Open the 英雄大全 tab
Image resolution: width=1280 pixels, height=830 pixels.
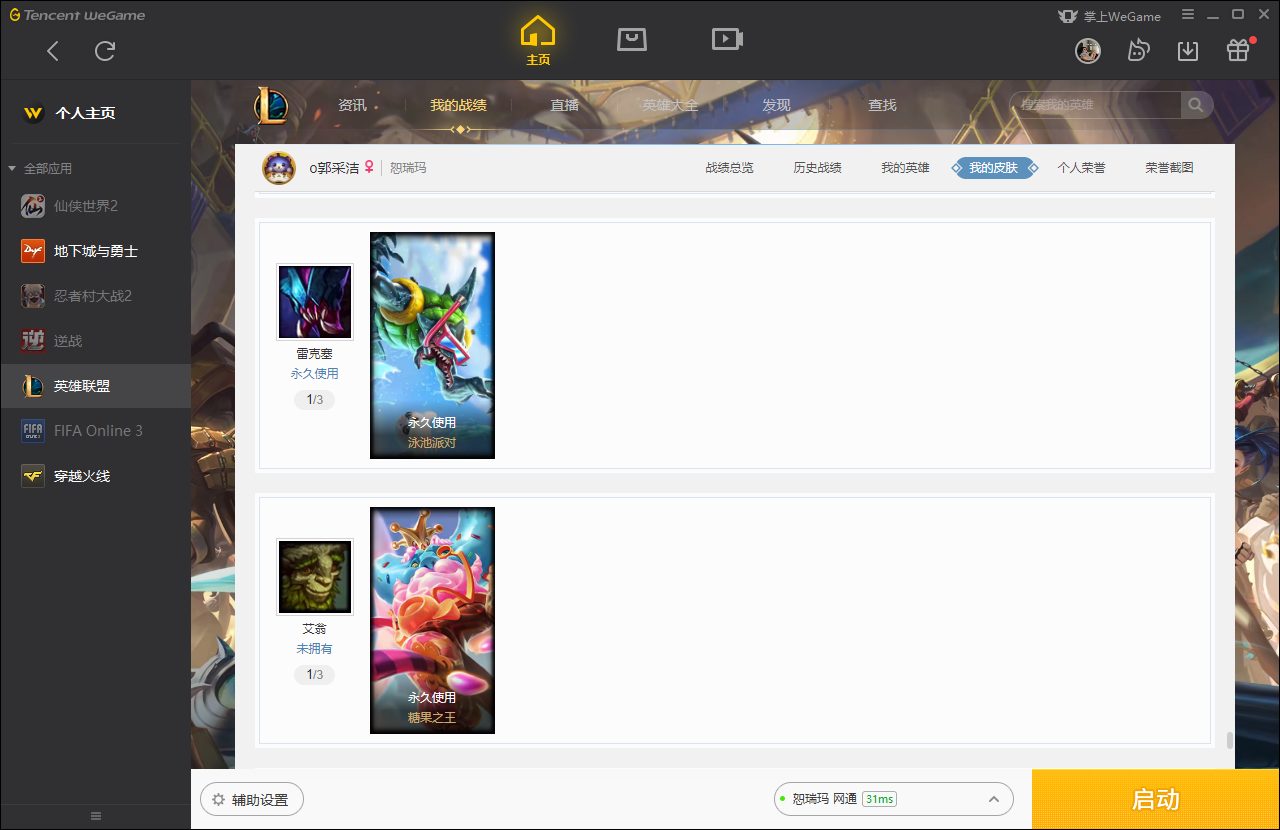[x=670, y=105]
